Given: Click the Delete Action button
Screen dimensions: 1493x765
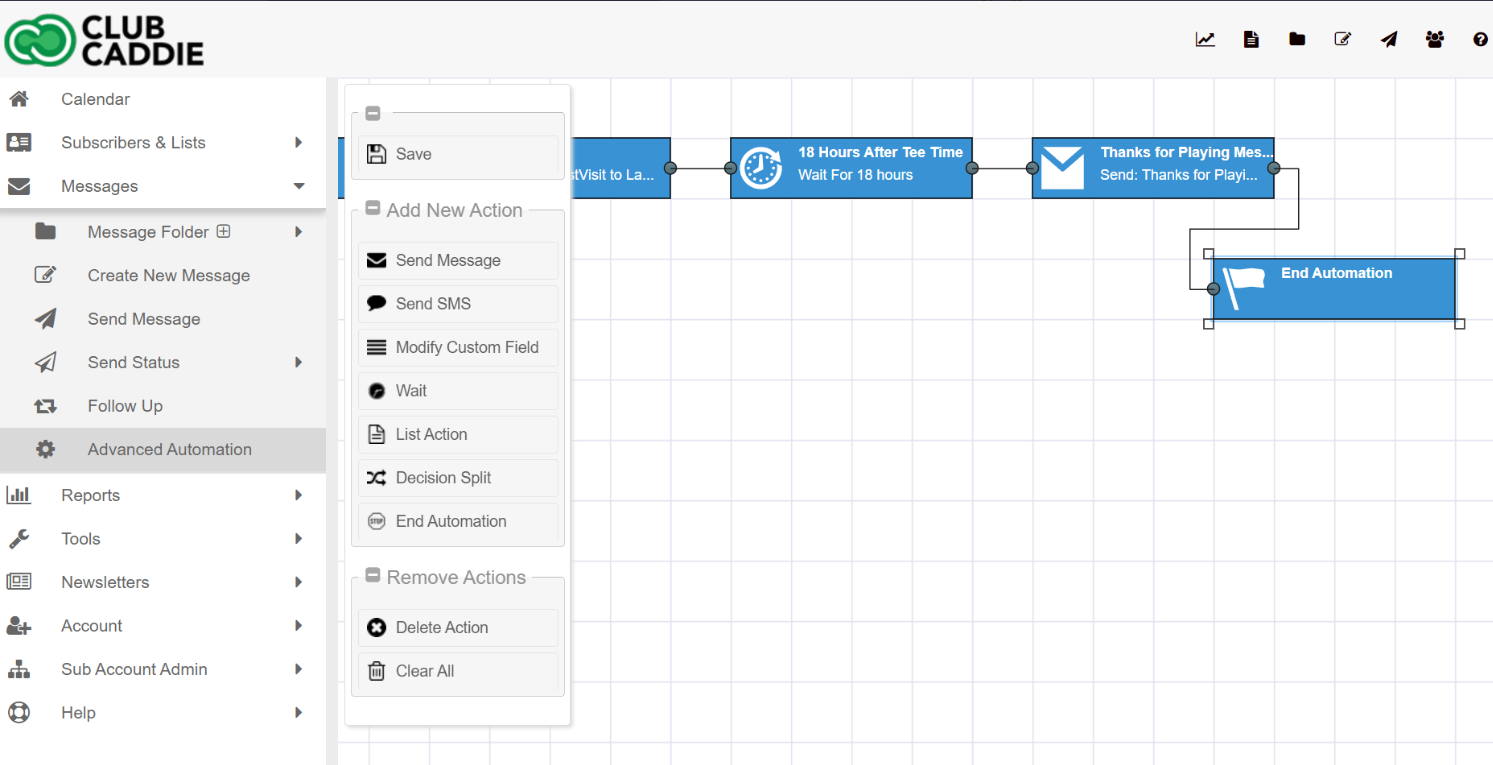Looking at the screenshot, I should click(458, 627).
